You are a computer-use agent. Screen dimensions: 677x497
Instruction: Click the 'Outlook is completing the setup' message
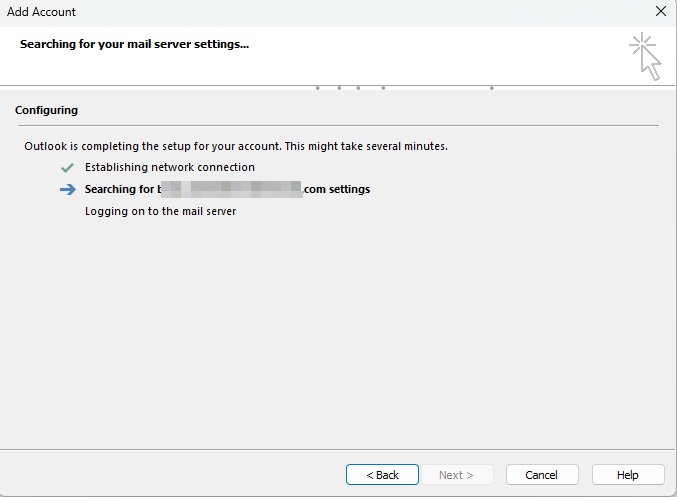(235, 146)
